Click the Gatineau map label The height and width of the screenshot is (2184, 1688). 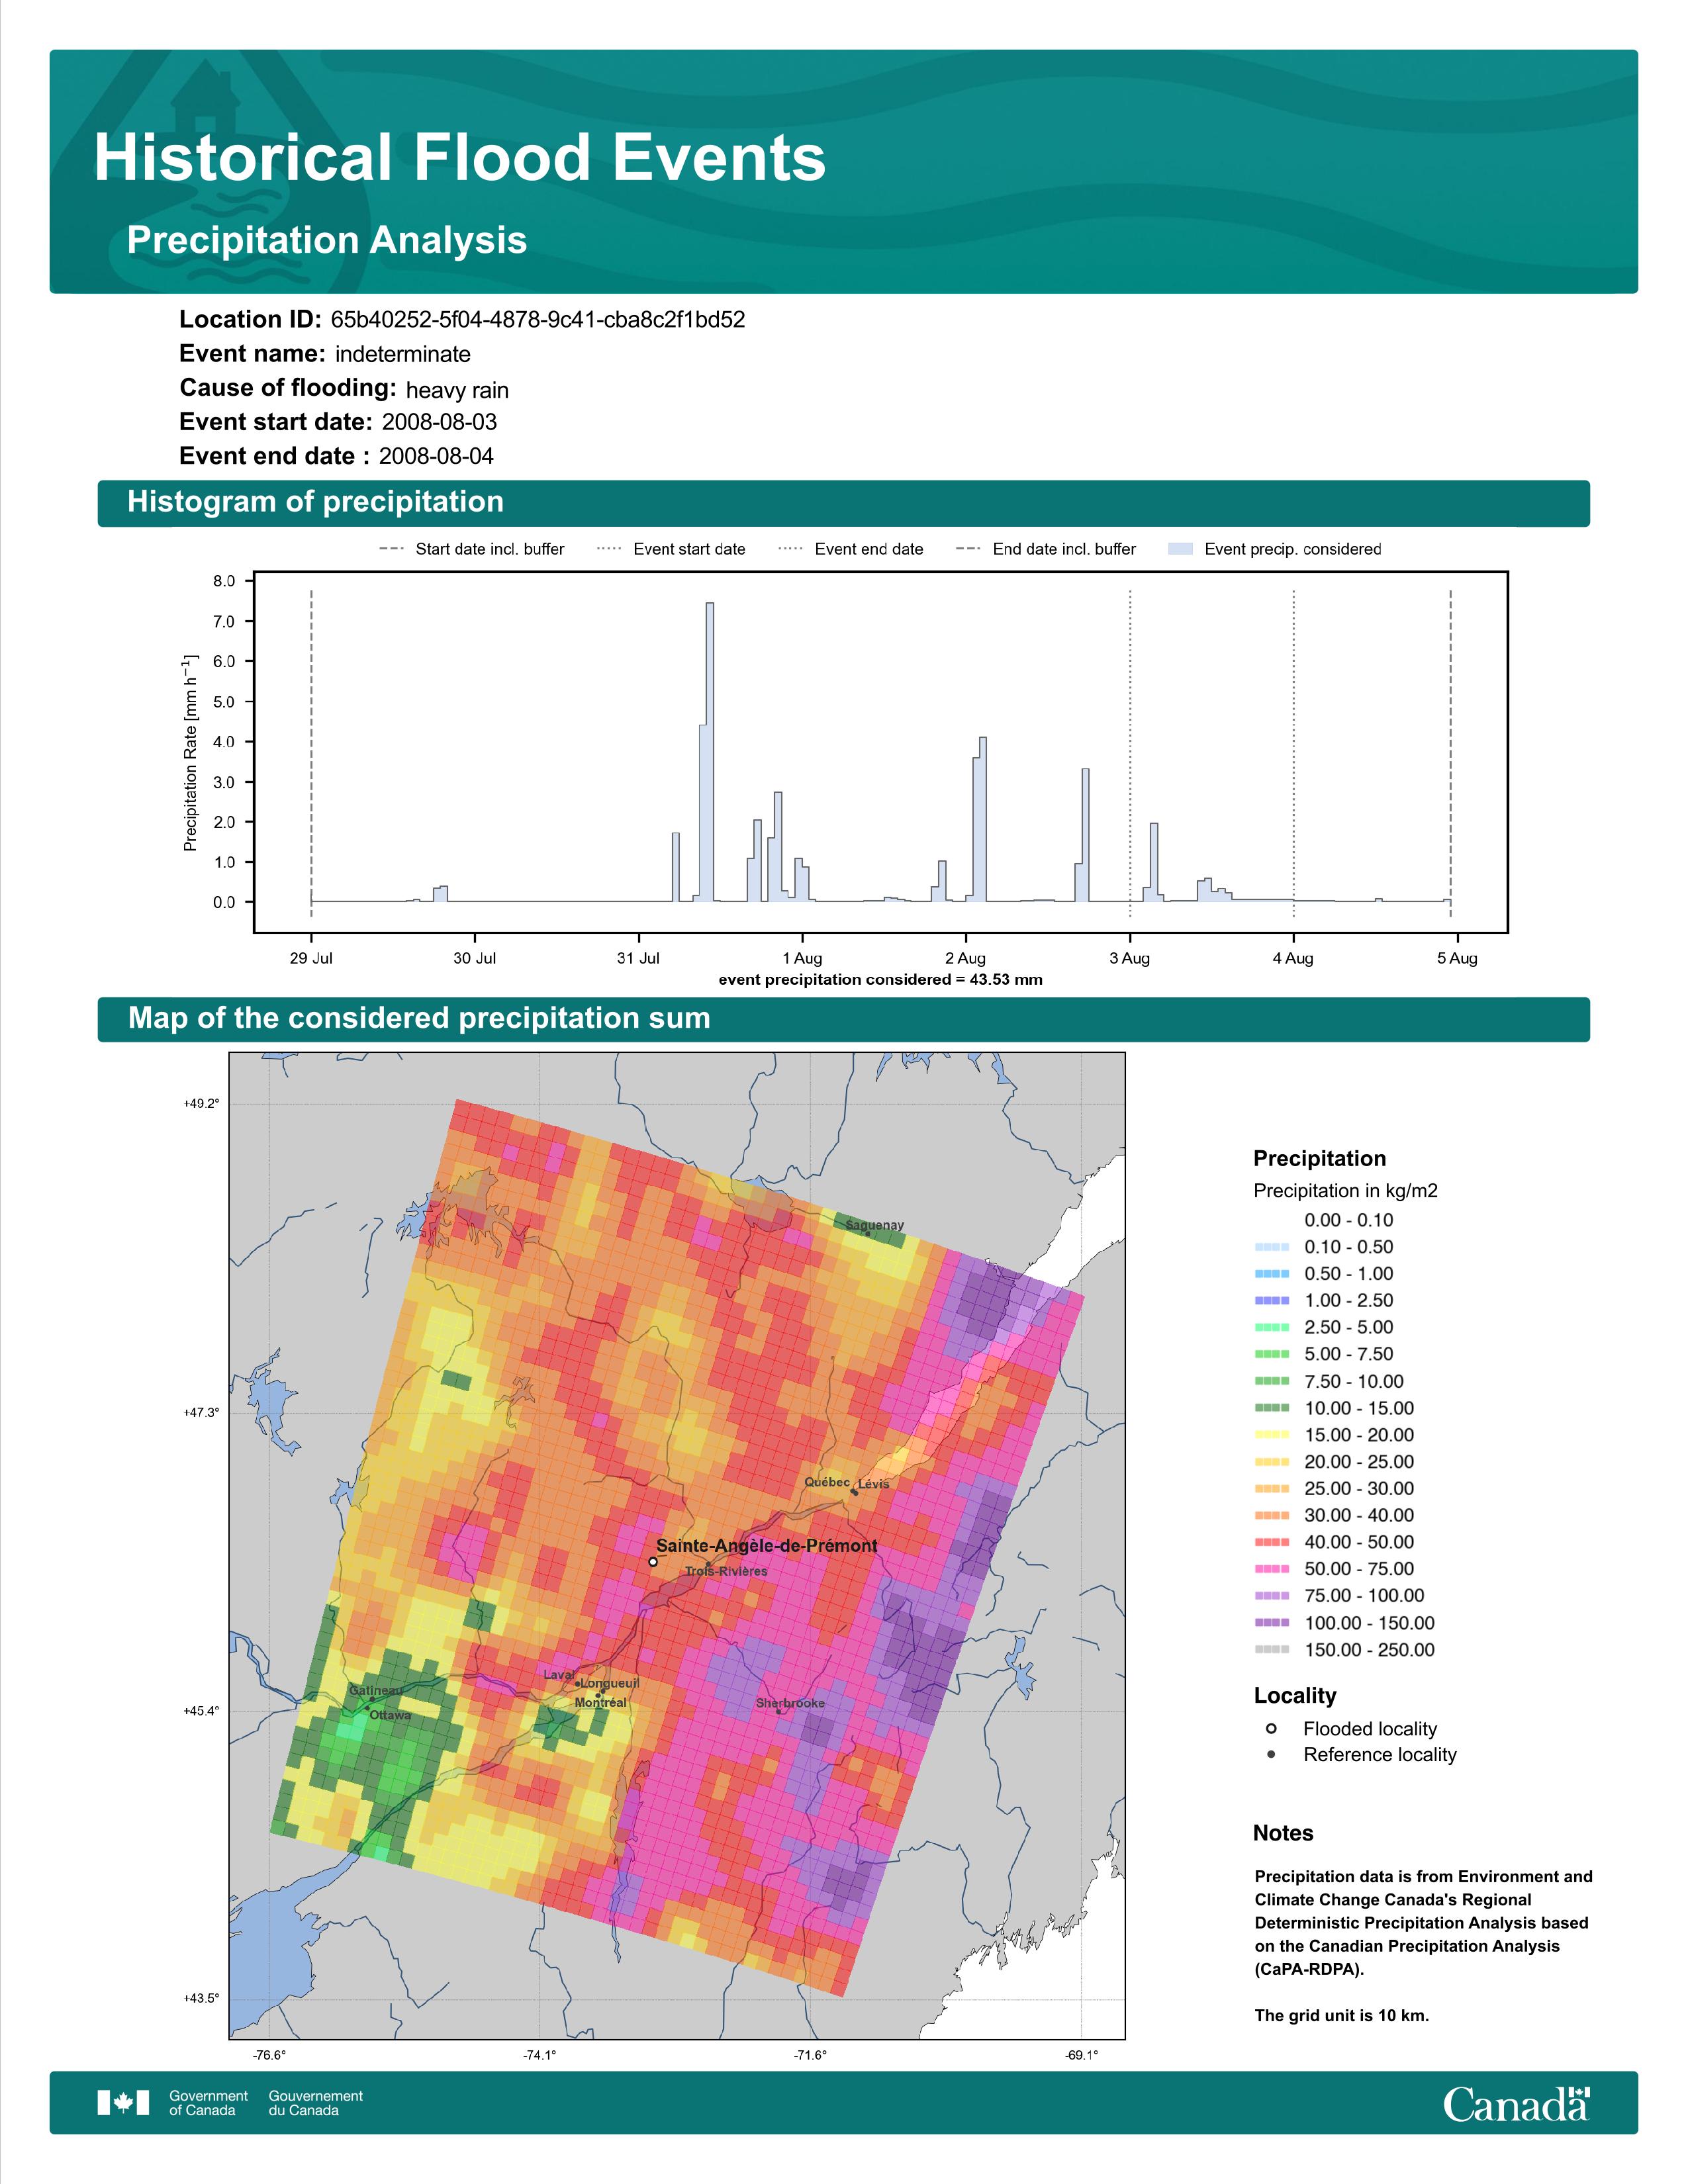tap(376, 1690)
